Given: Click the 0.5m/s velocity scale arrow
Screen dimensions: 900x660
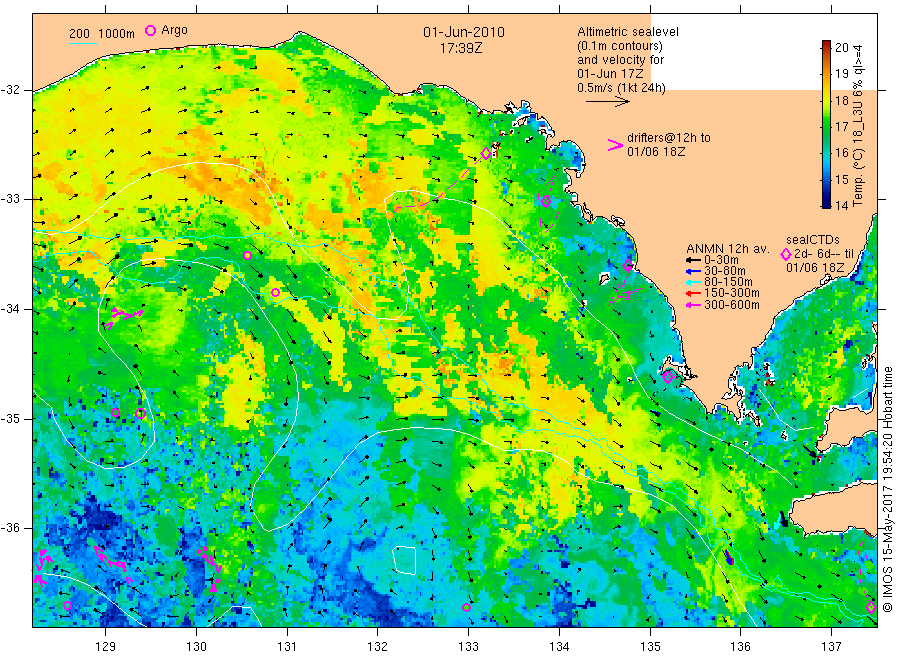Looking at the screenshot, I should 608,102.
